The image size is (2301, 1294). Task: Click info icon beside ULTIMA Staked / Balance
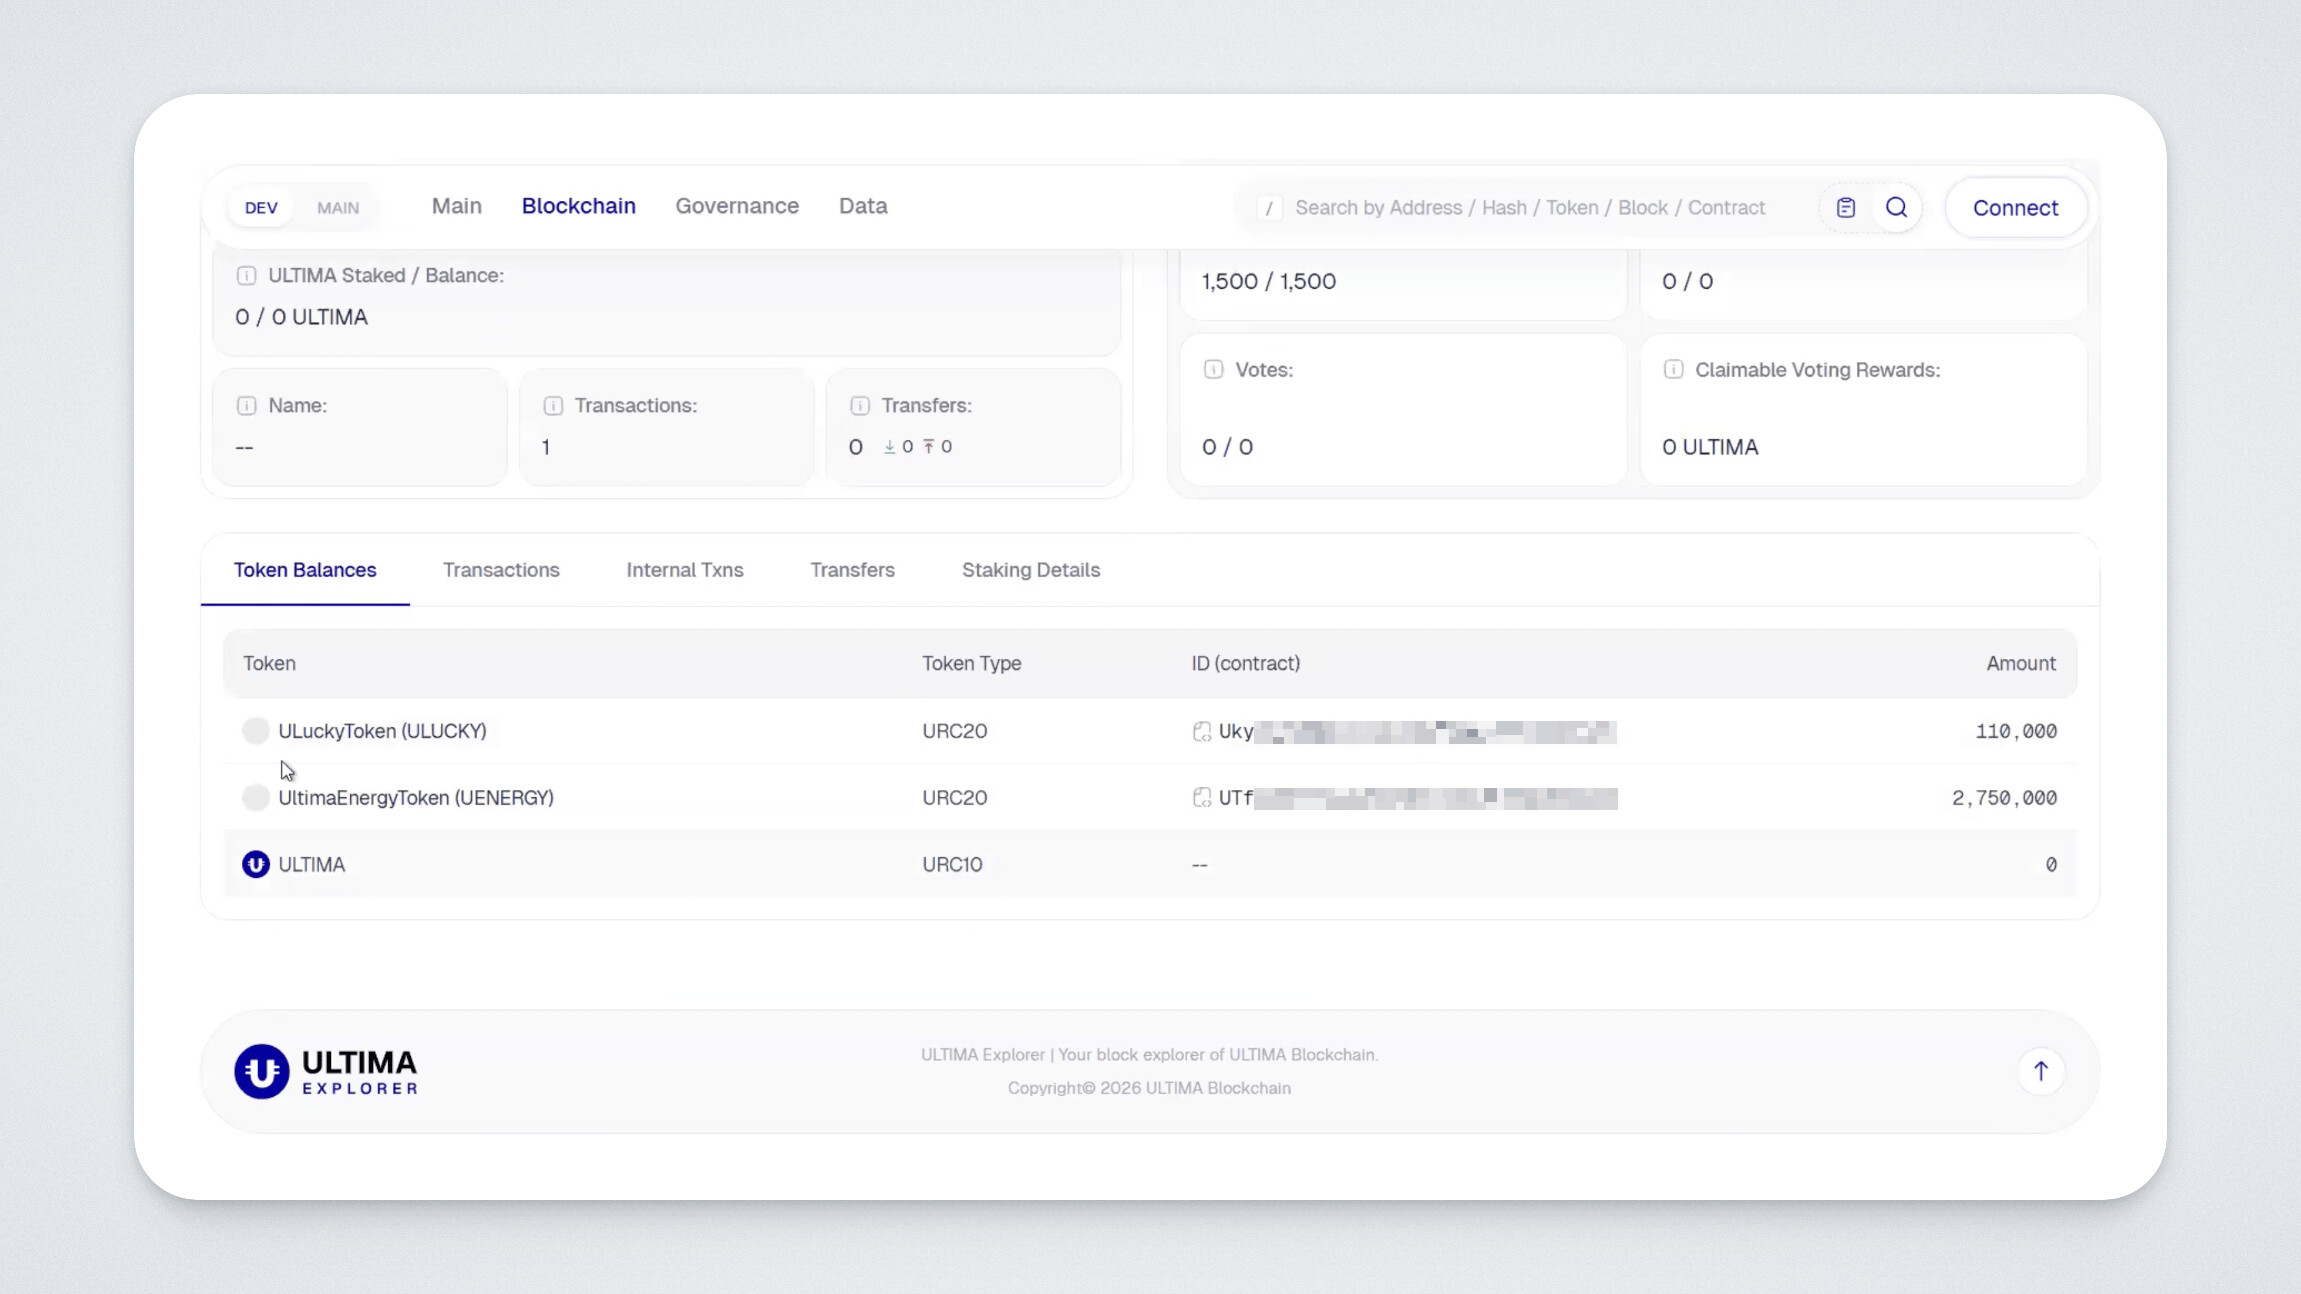pyautogui.click(x=246, y=276)
